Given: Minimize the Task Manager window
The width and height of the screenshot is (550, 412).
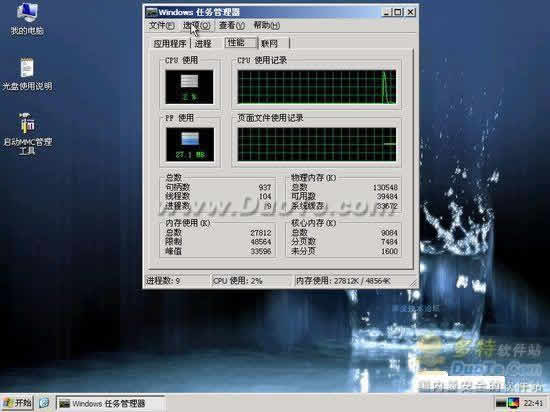Looking at the screenshot, I should click(386, 12).
